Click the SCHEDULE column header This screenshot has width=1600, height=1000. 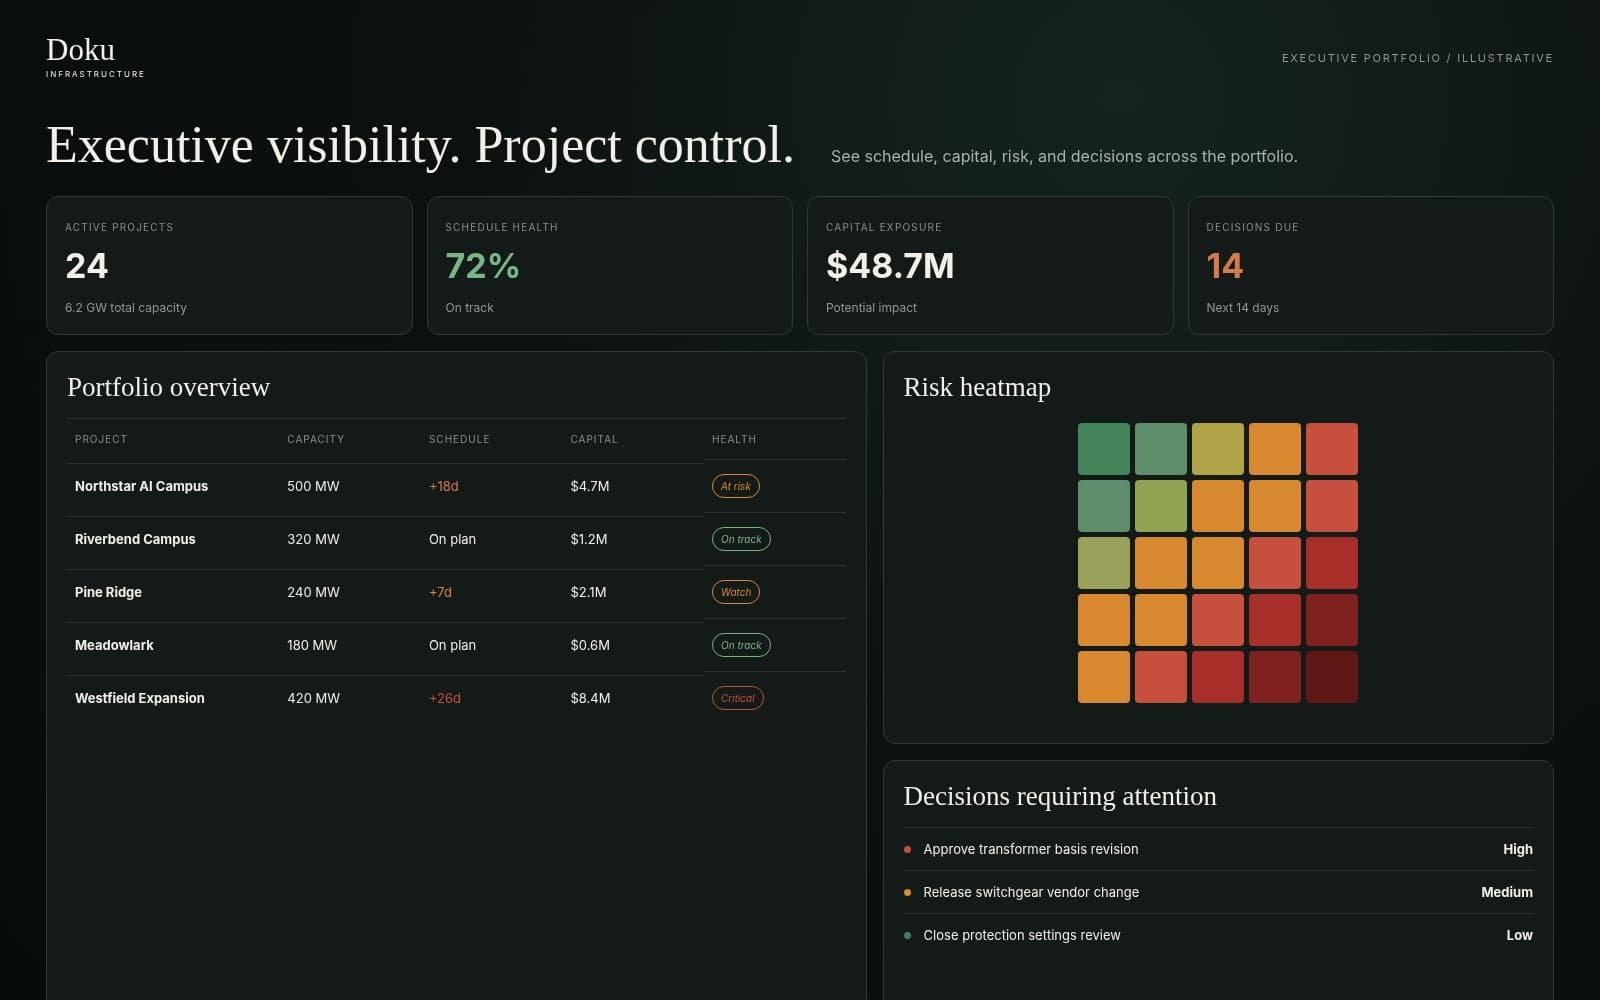pos(459,439)
